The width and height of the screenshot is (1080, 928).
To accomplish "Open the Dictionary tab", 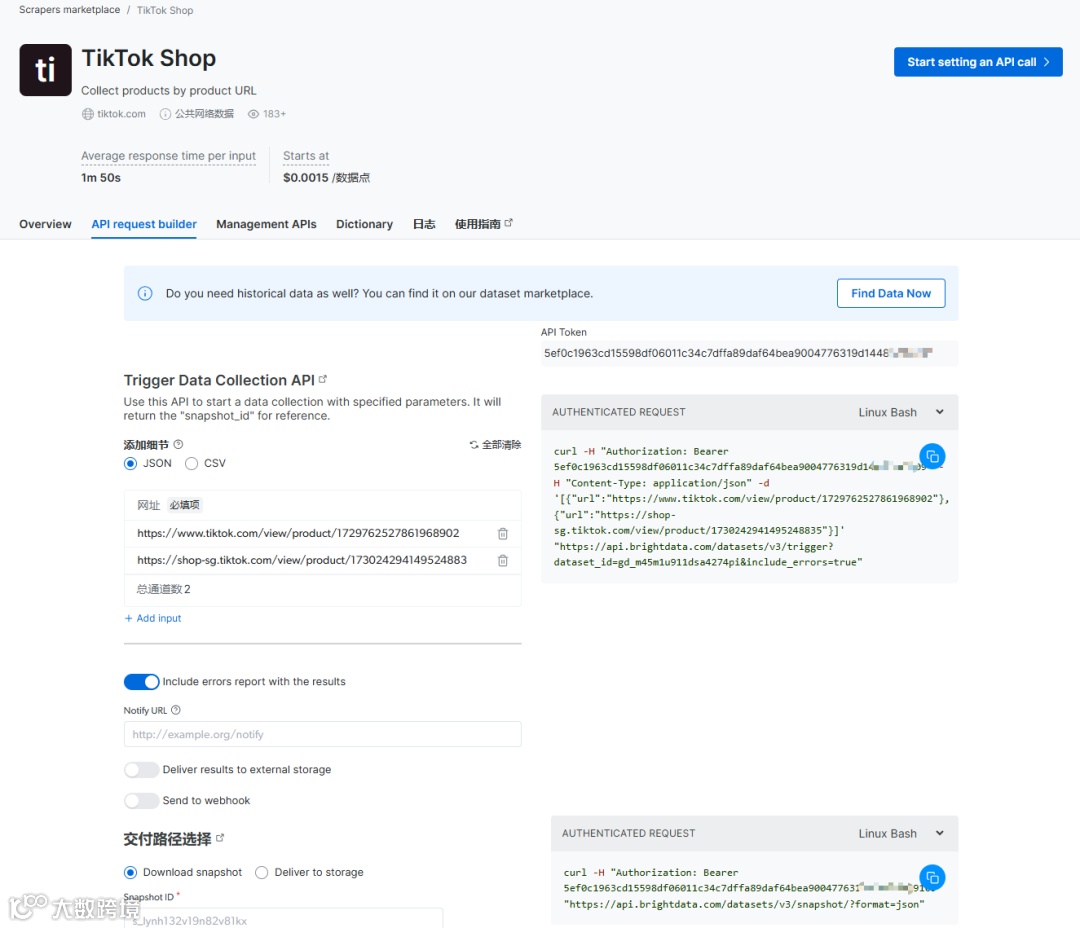I will click(364, 224).
